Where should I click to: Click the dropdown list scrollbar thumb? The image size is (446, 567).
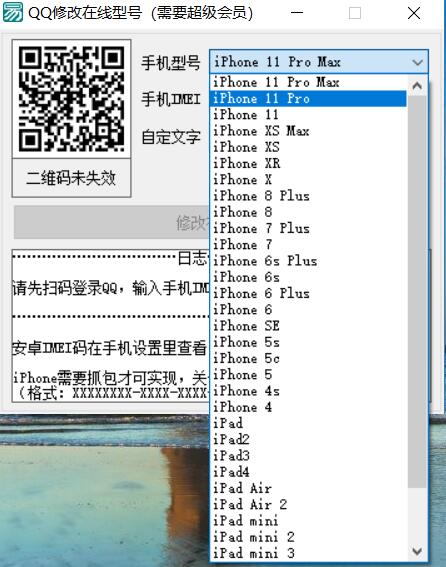pyautogui.click(x=417, y=291)
